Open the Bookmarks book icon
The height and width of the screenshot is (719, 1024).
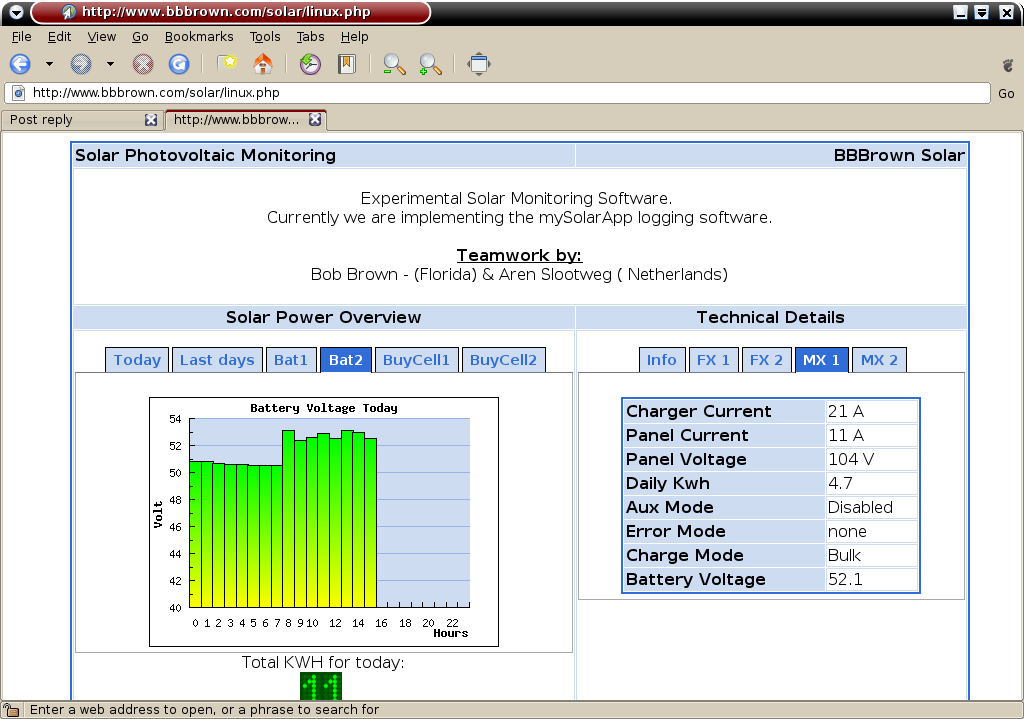[x=346, y=64]
